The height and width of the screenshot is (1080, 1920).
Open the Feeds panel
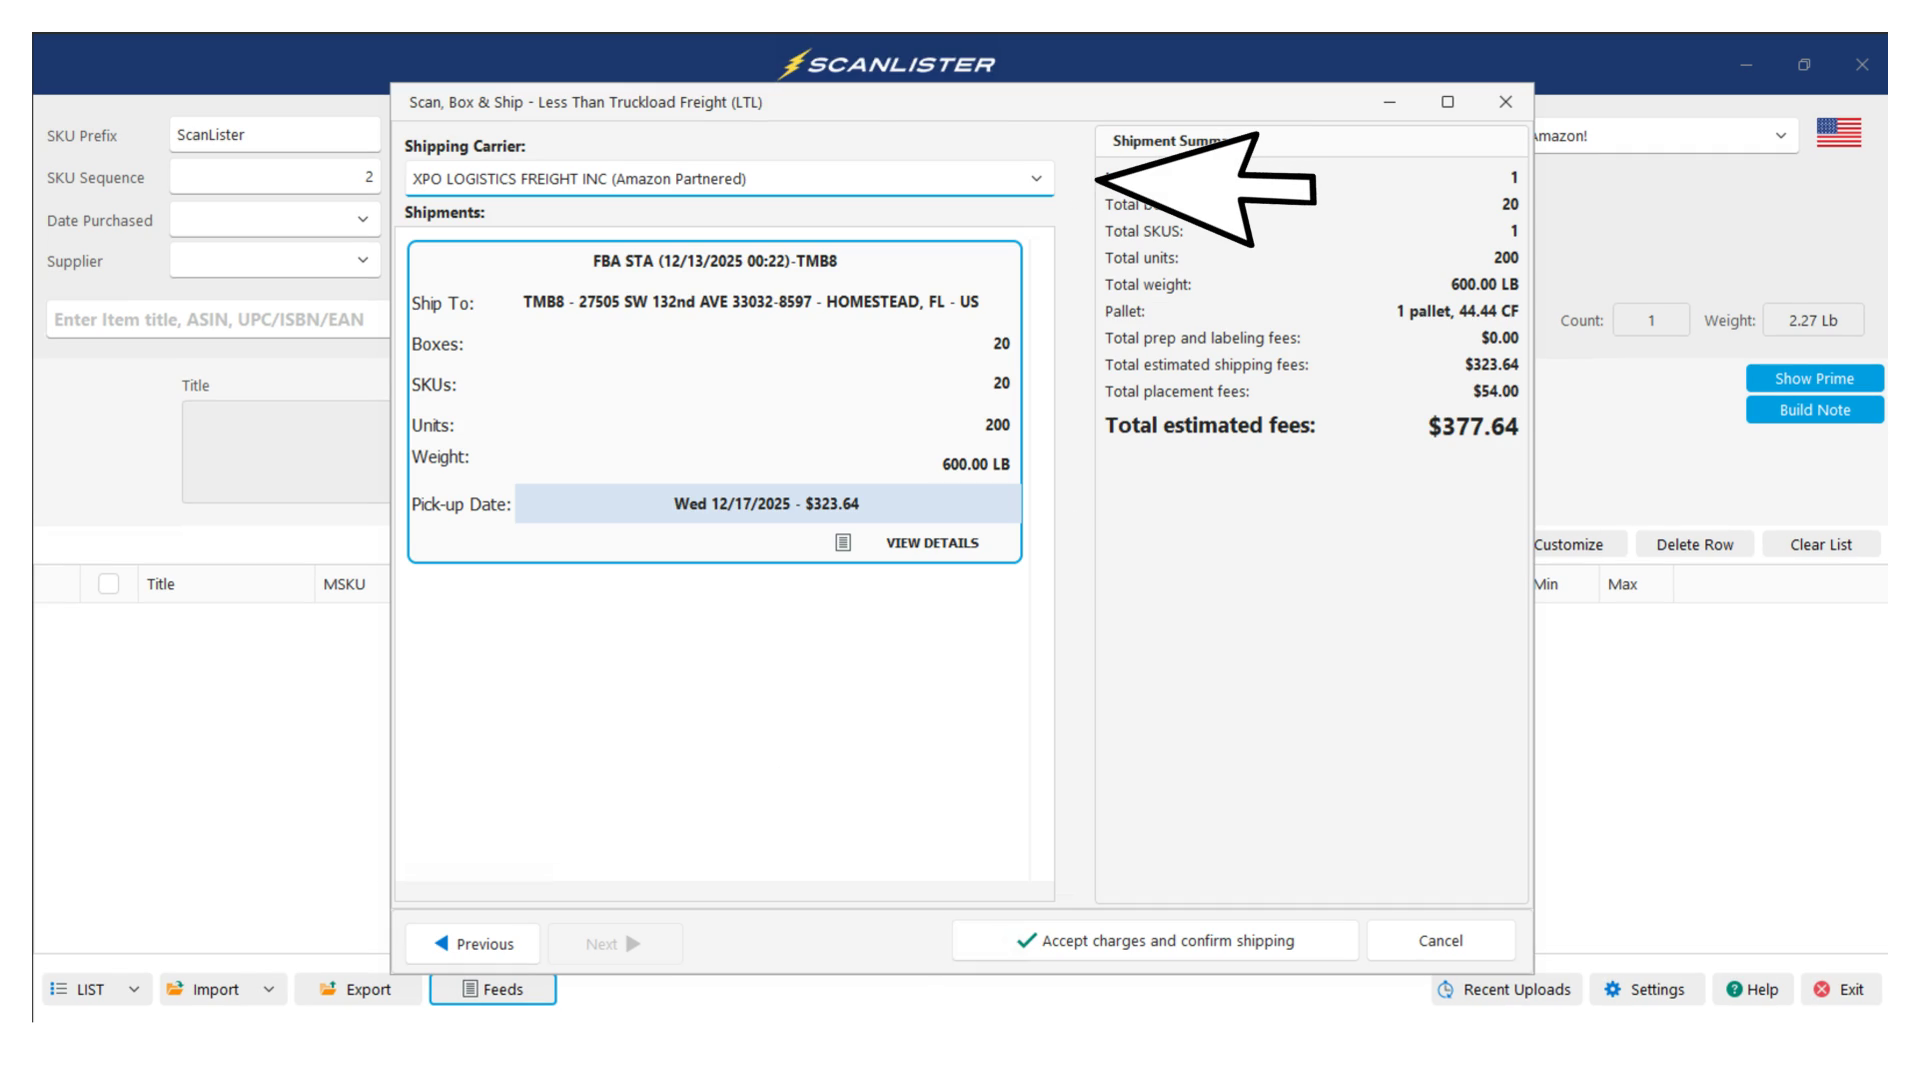[493, 989]
